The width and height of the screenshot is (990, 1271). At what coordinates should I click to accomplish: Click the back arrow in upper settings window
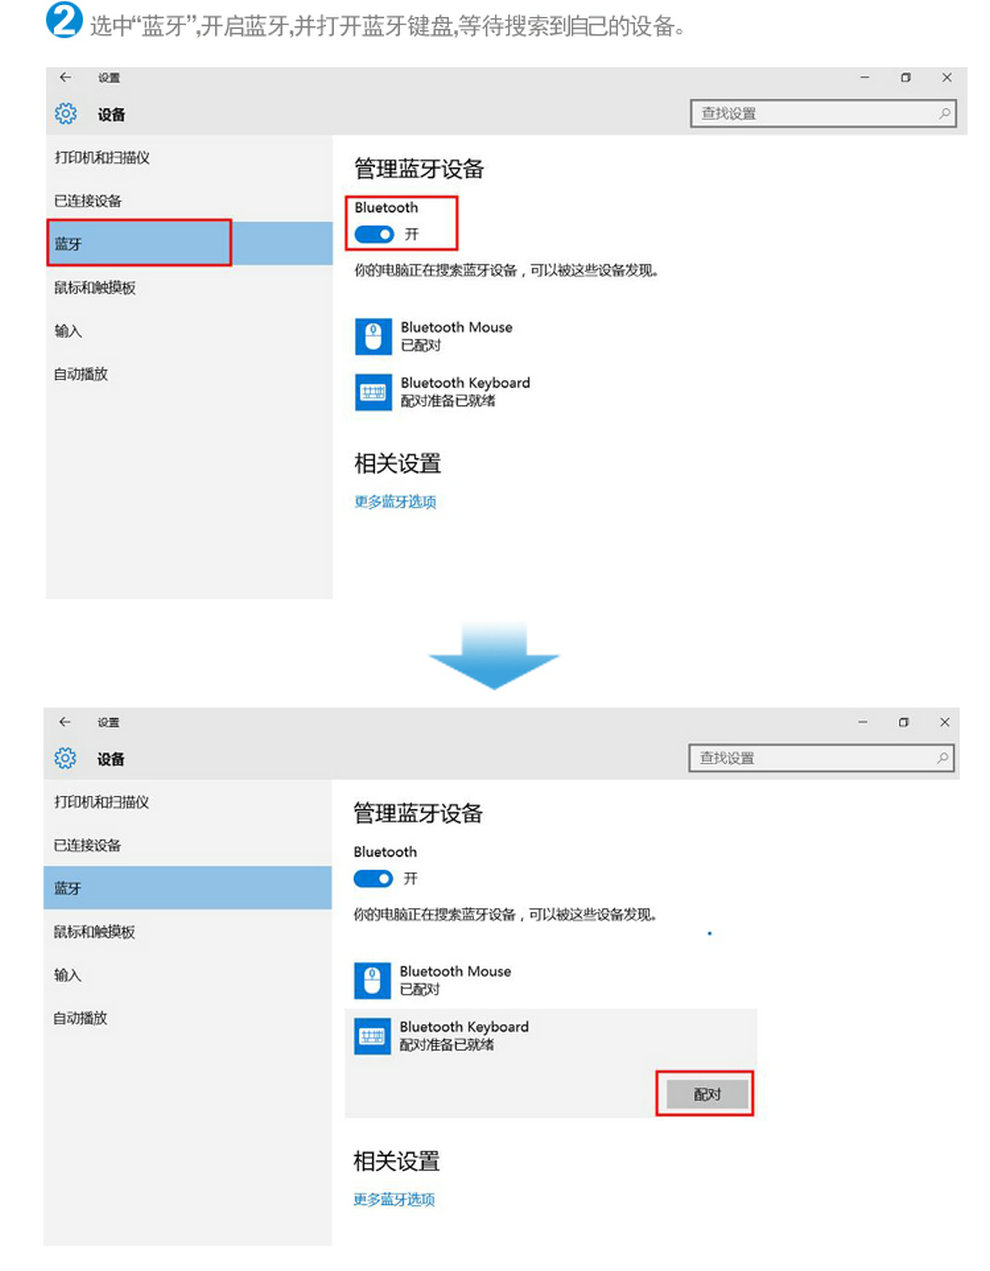point(65,77)
